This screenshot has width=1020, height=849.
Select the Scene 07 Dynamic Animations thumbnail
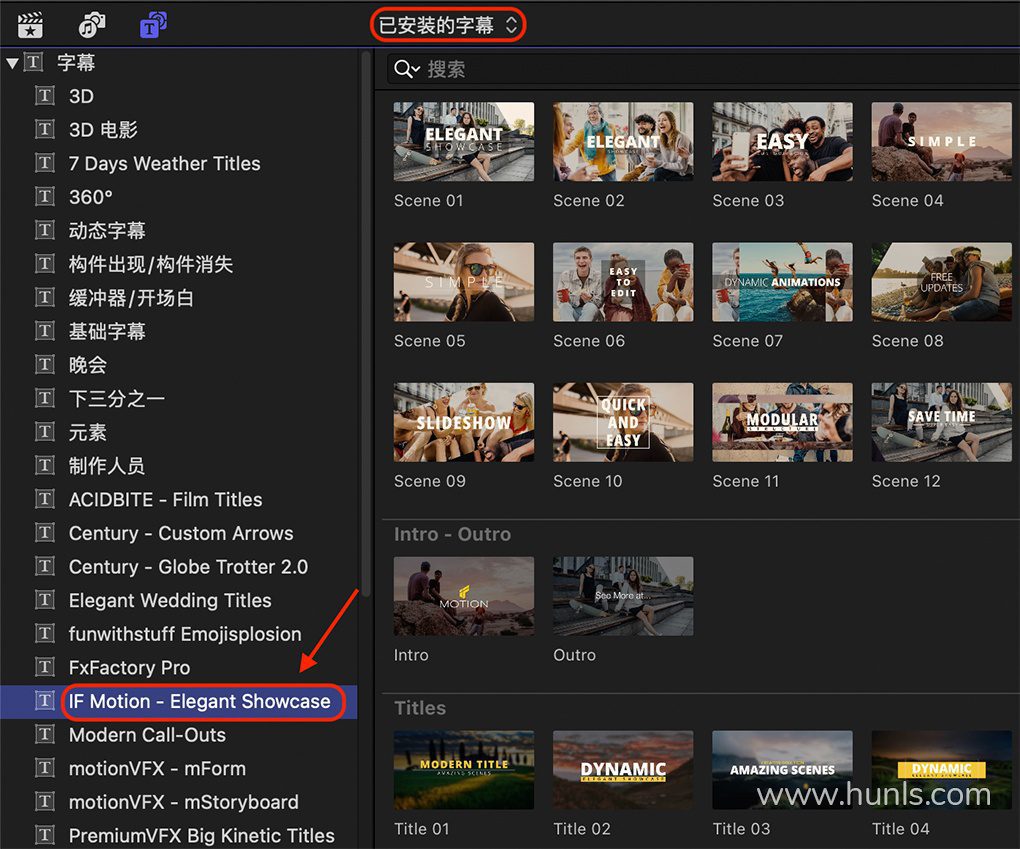pyautogui.click(x=783, y=282)
